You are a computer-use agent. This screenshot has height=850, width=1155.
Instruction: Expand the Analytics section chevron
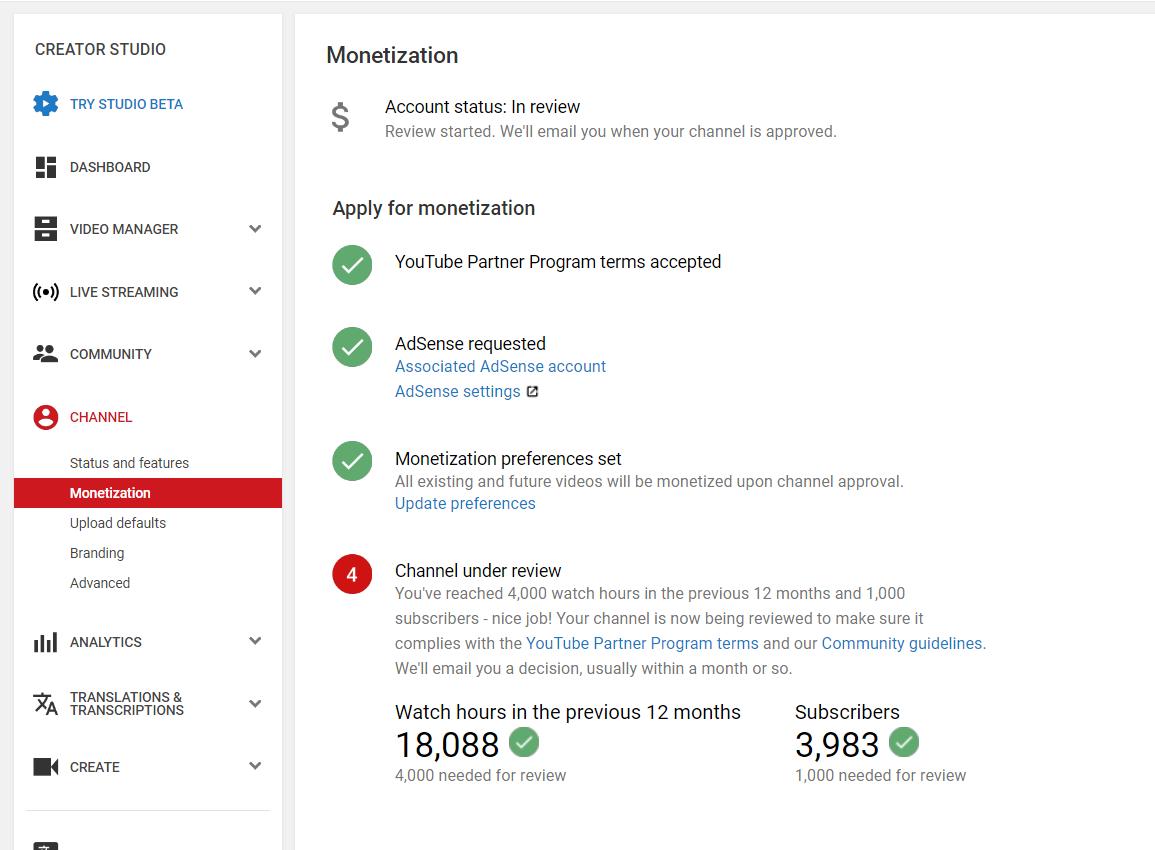click(x=255, y=642)
